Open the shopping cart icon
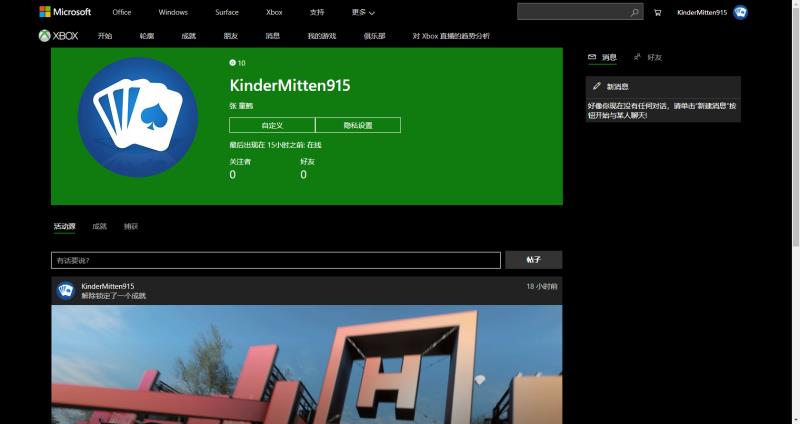The height and width of the screenshot is (424, 800). point(657,12)
